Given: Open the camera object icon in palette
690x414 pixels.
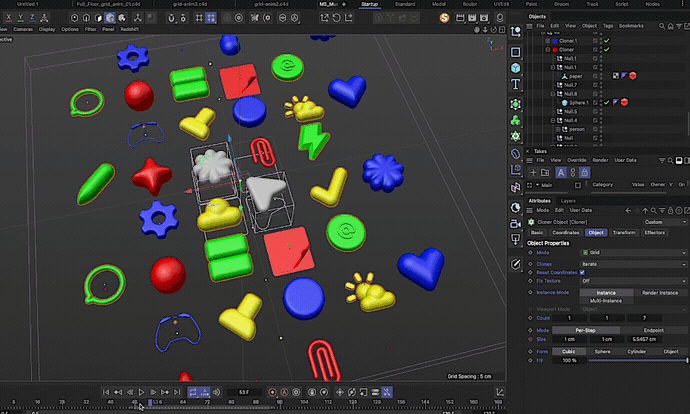Looking at the screenshot, I should pos(515,224).
